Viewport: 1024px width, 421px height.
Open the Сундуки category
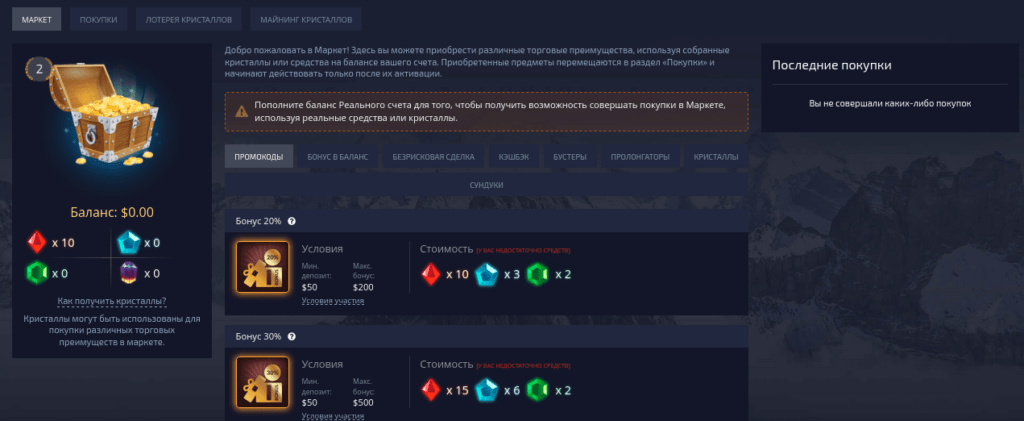(486, 186)
